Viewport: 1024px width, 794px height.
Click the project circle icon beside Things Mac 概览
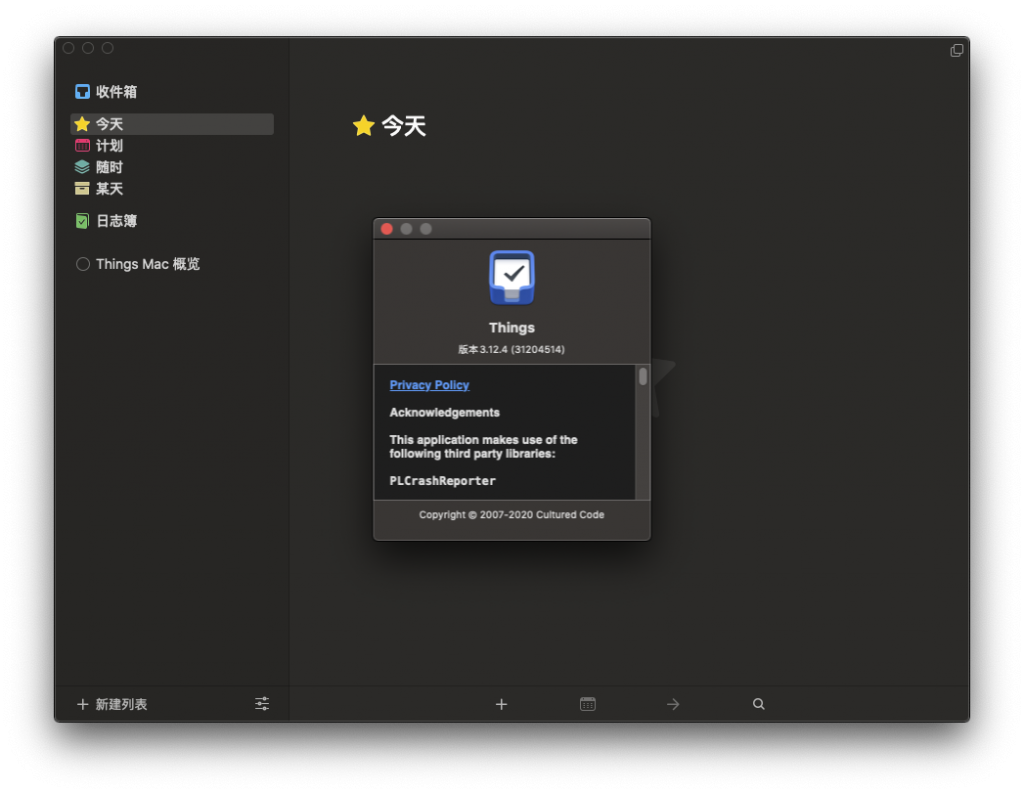click(82, 264)
